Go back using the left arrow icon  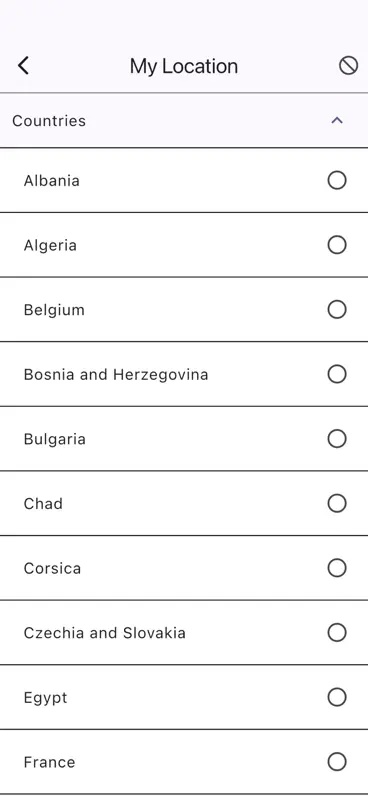tap(23, 66)
